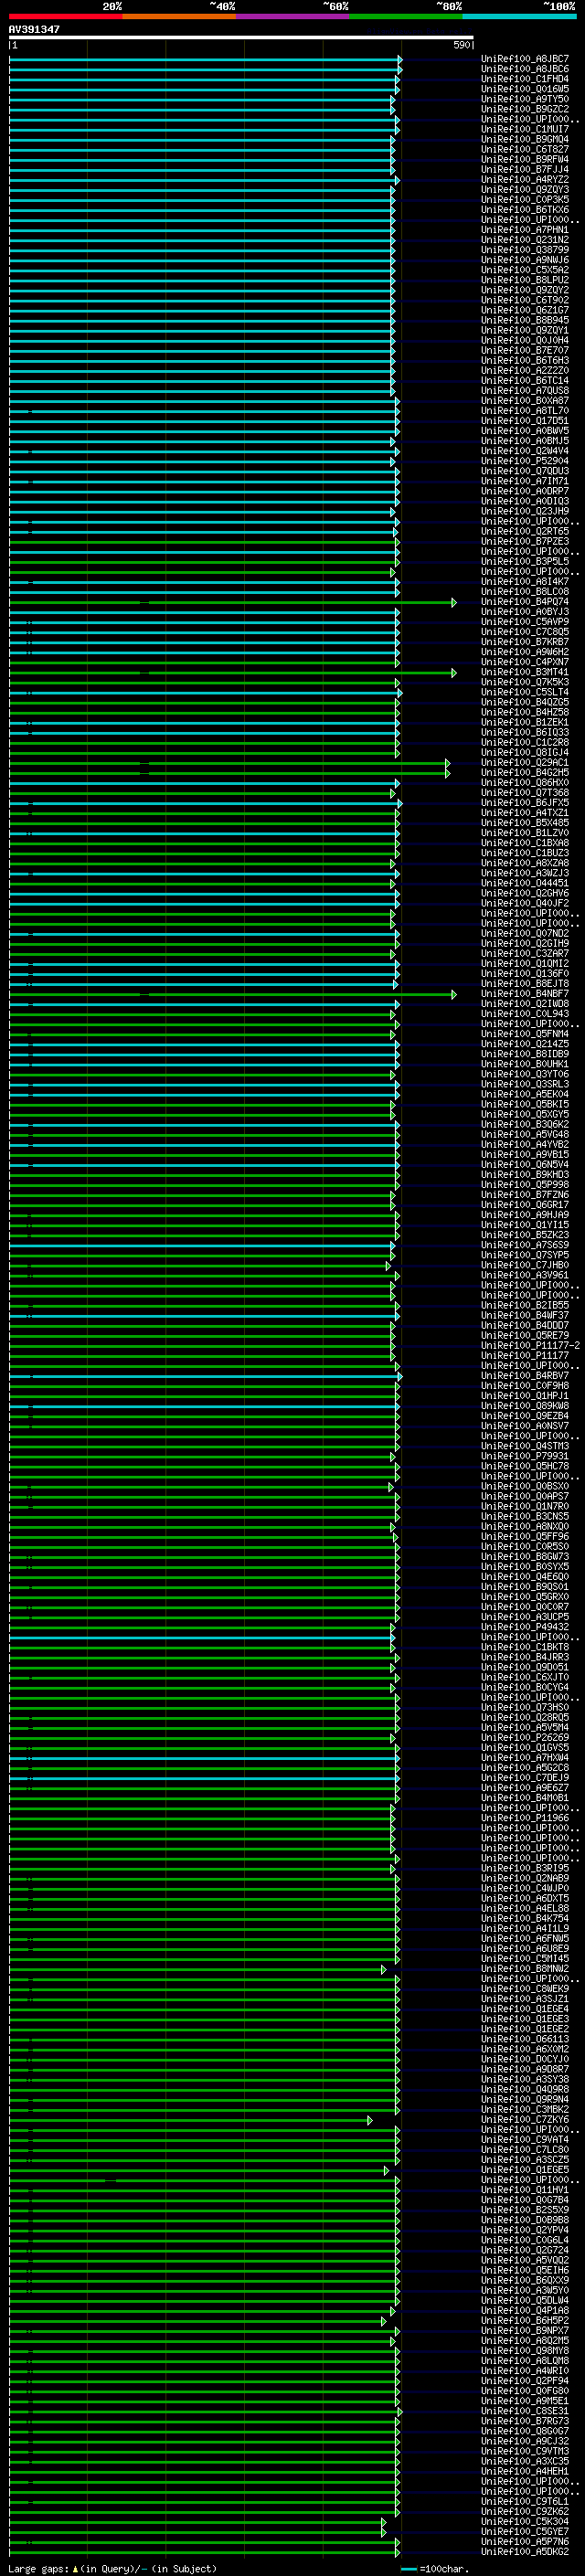
Task: Click the green alignment bar for UniRef100_B4G2H5
Action: (x=230, y=773)
